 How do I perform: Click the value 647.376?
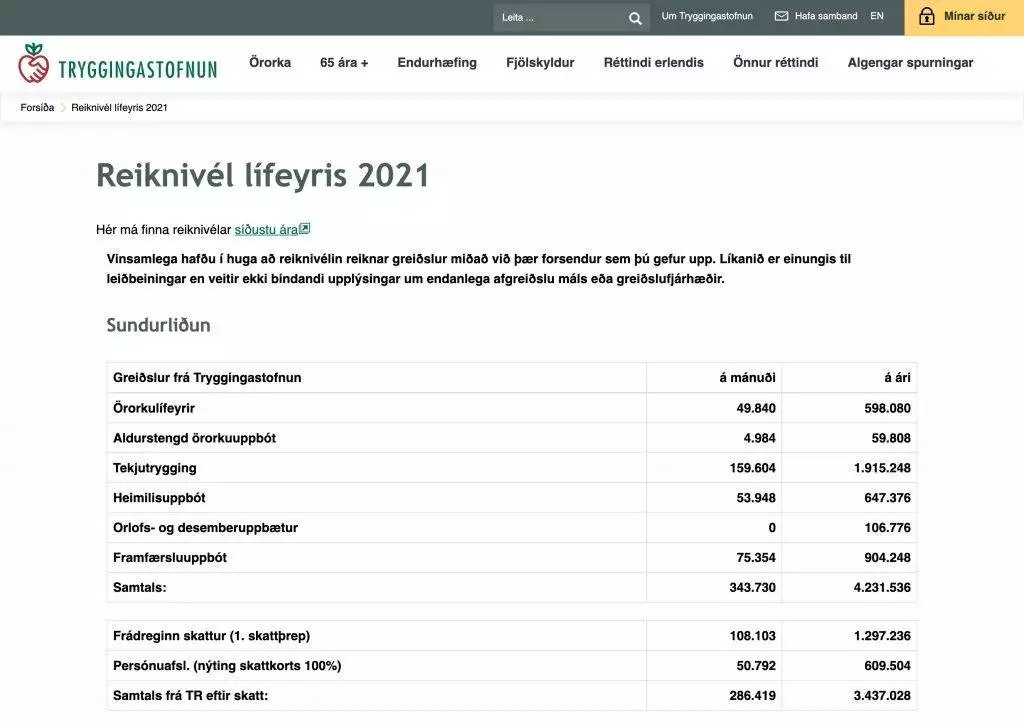(x=888, y=498)
